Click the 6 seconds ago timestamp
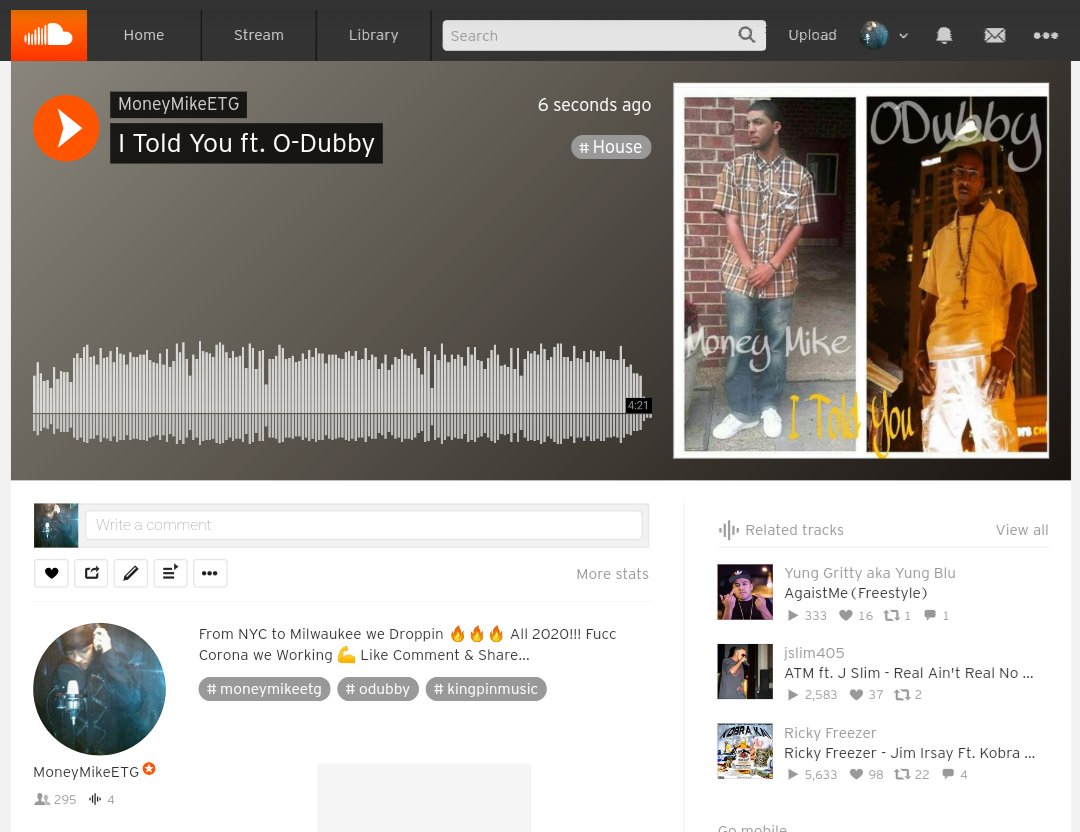 click(594, 105)
